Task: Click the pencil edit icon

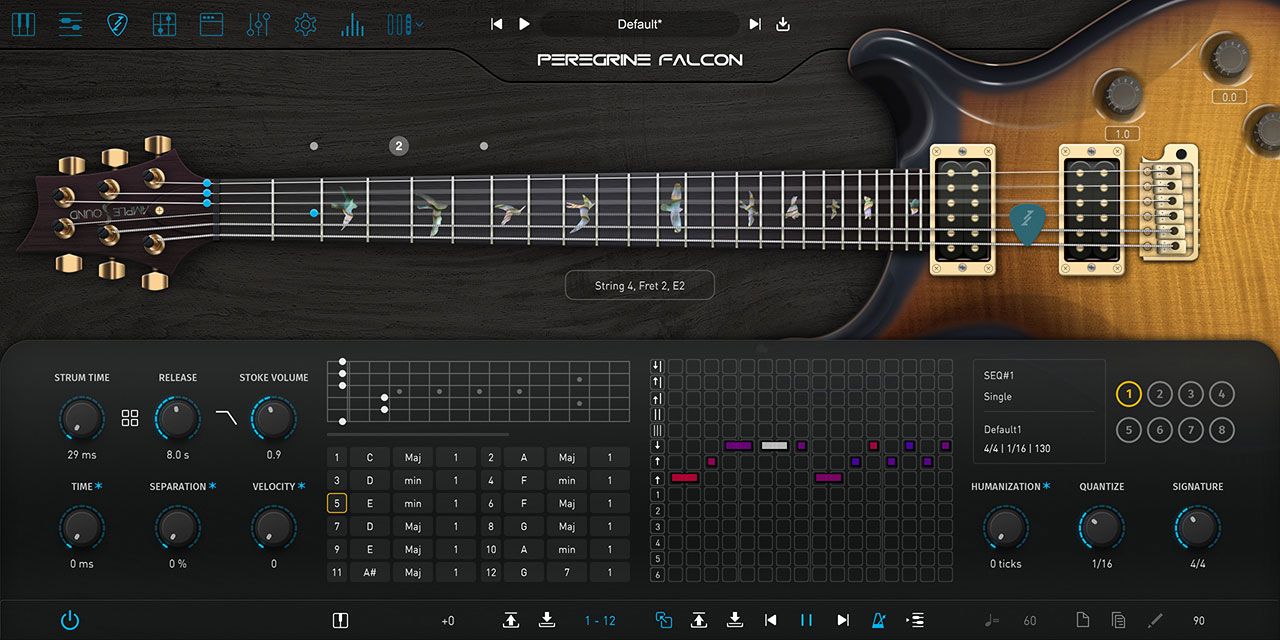Action: [1155, 620]
